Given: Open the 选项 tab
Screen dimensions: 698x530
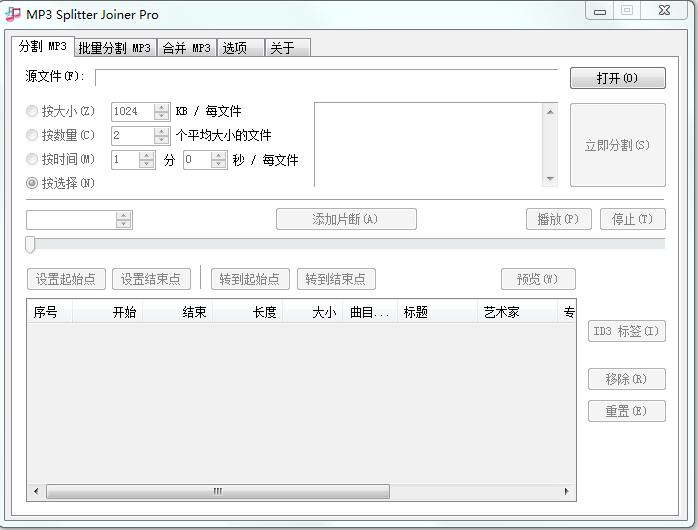Looking at the screenshot, I should point(240,48).
